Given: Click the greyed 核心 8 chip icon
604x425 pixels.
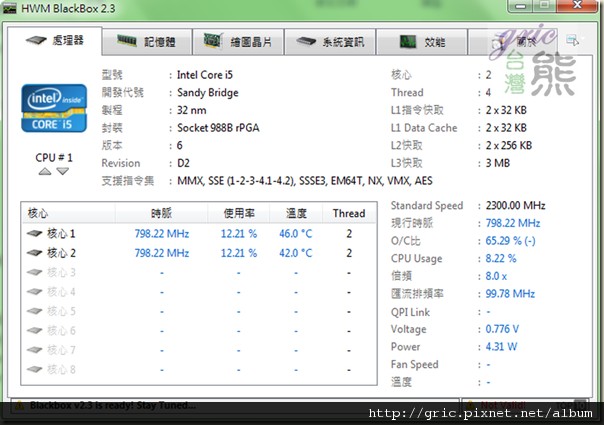Looking at the screenshot, I should [x=34, y=370].
